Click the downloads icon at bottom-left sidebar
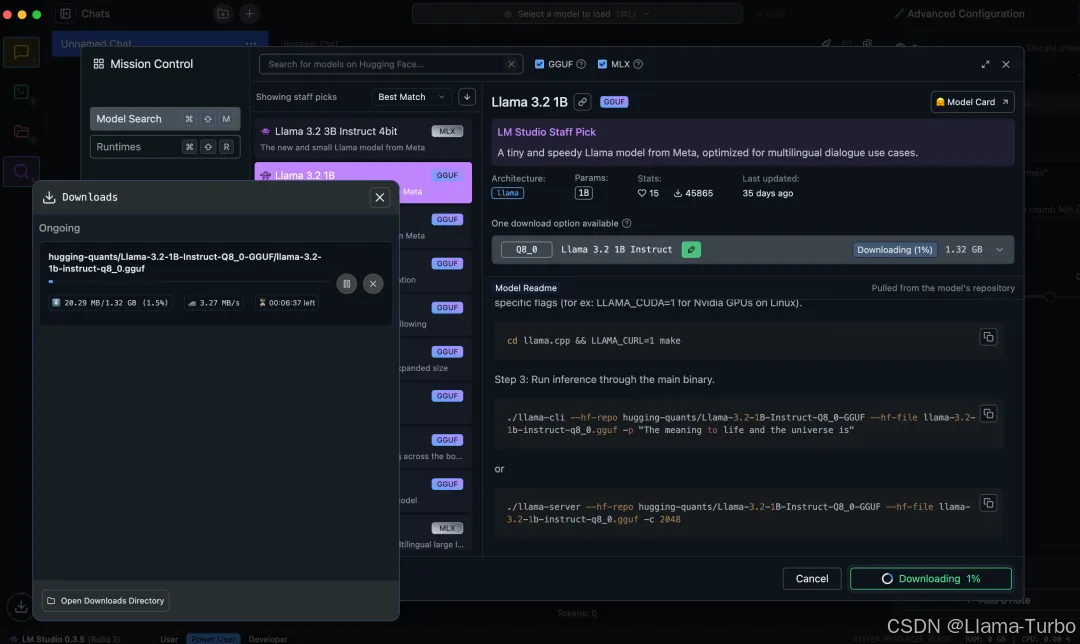Image resolution: width=1080 pixels, height=644 pixels. (x=21, y=606)
